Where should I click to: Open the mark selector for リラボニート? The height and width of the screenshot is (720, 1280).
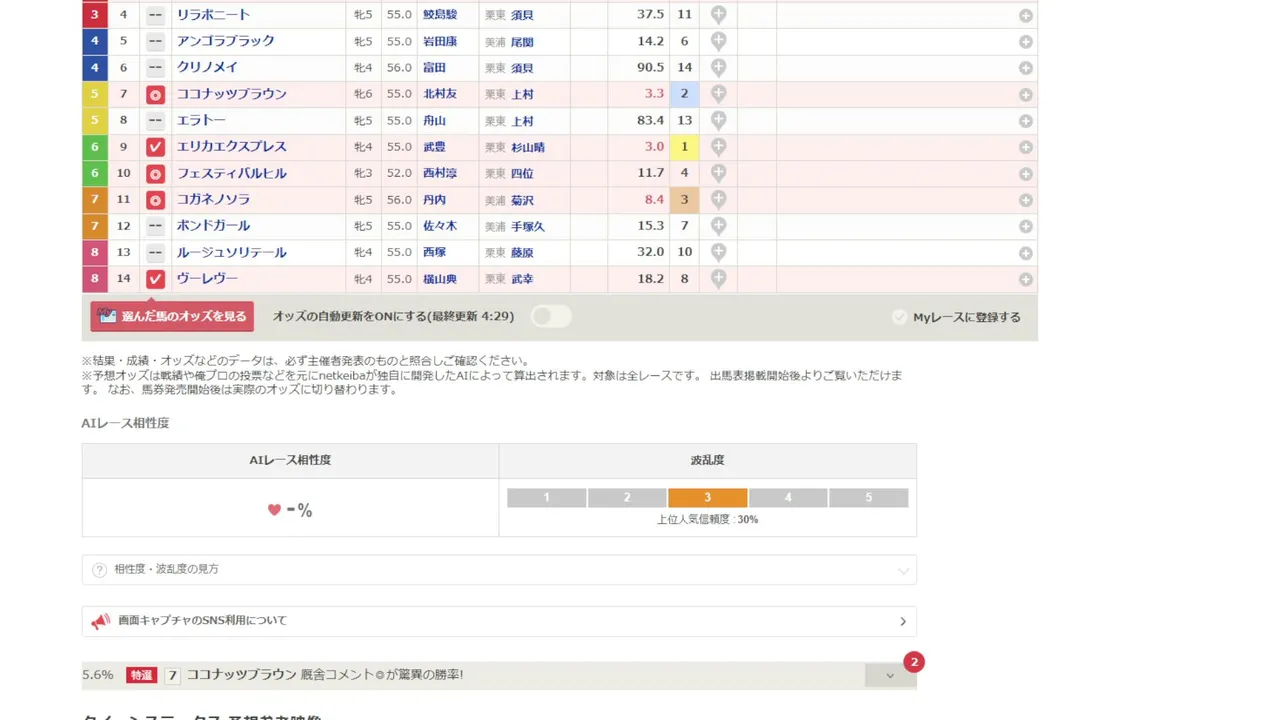point(155,15)
